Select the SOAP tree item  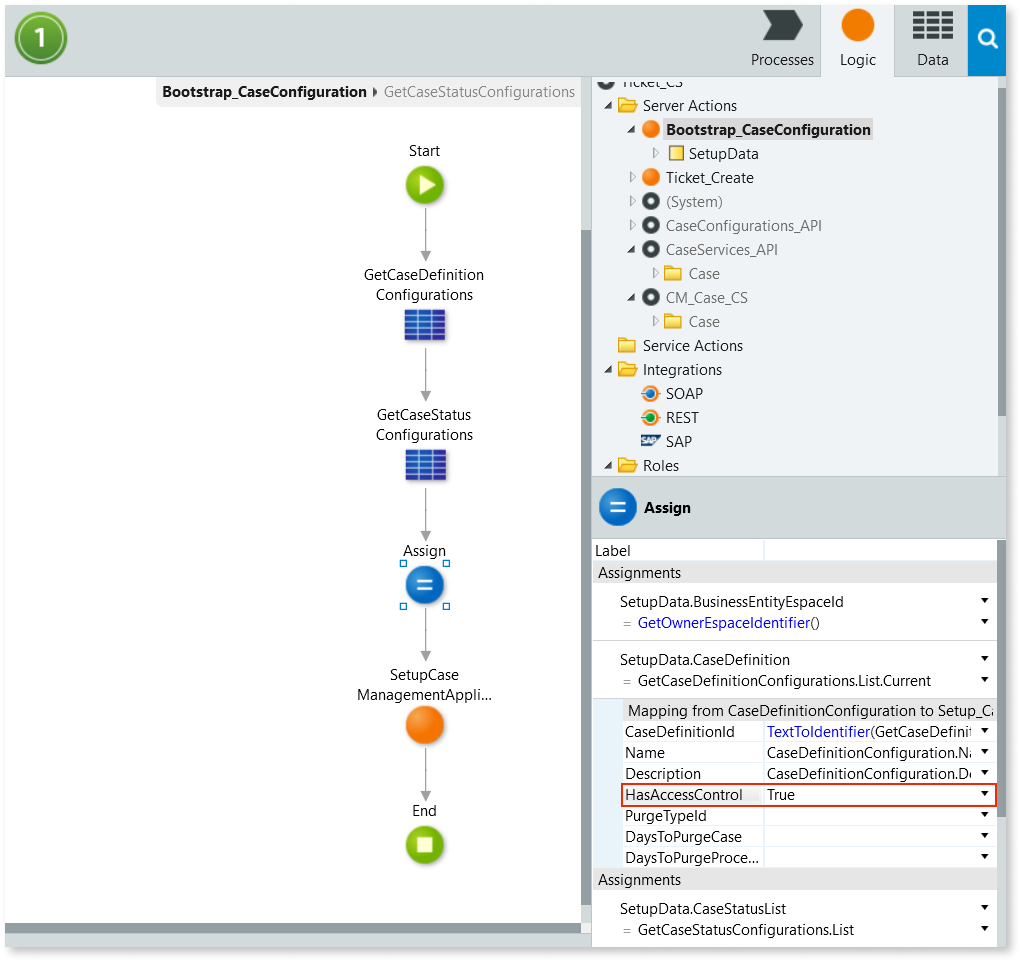pos(684,393)
